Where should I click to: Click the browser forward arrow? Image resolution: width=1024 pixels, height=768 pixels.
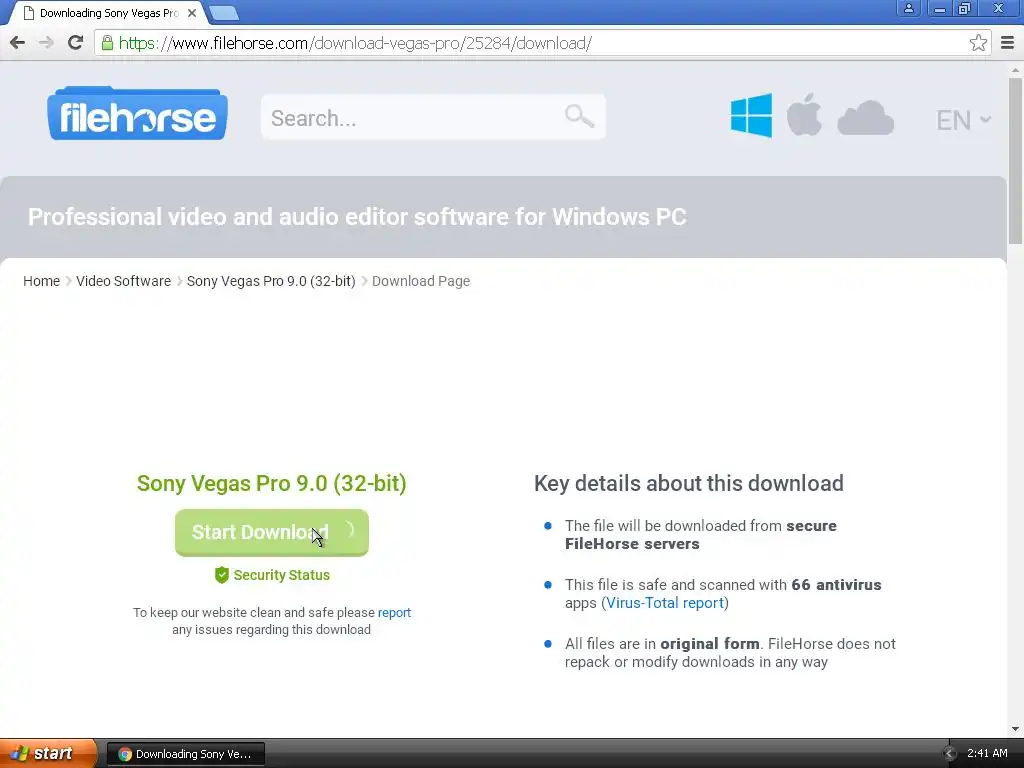46,43
